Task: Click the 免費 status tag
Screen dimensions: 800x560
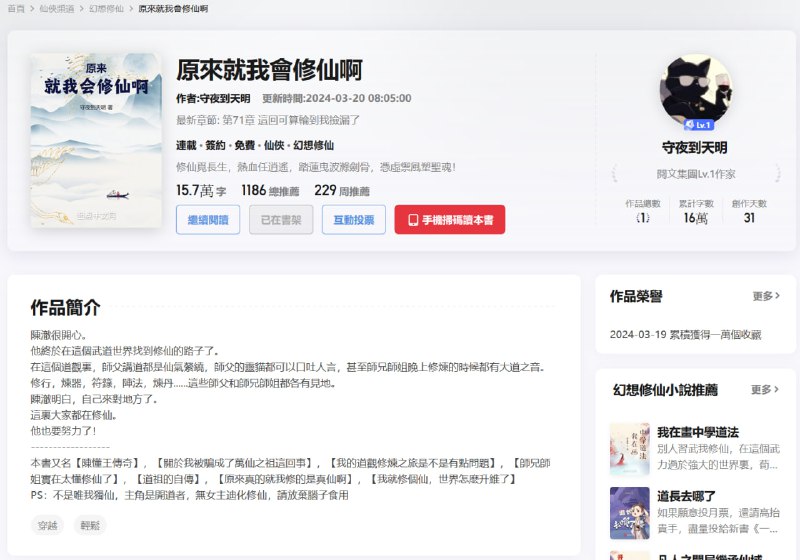Action: click(x=244, y=145)
